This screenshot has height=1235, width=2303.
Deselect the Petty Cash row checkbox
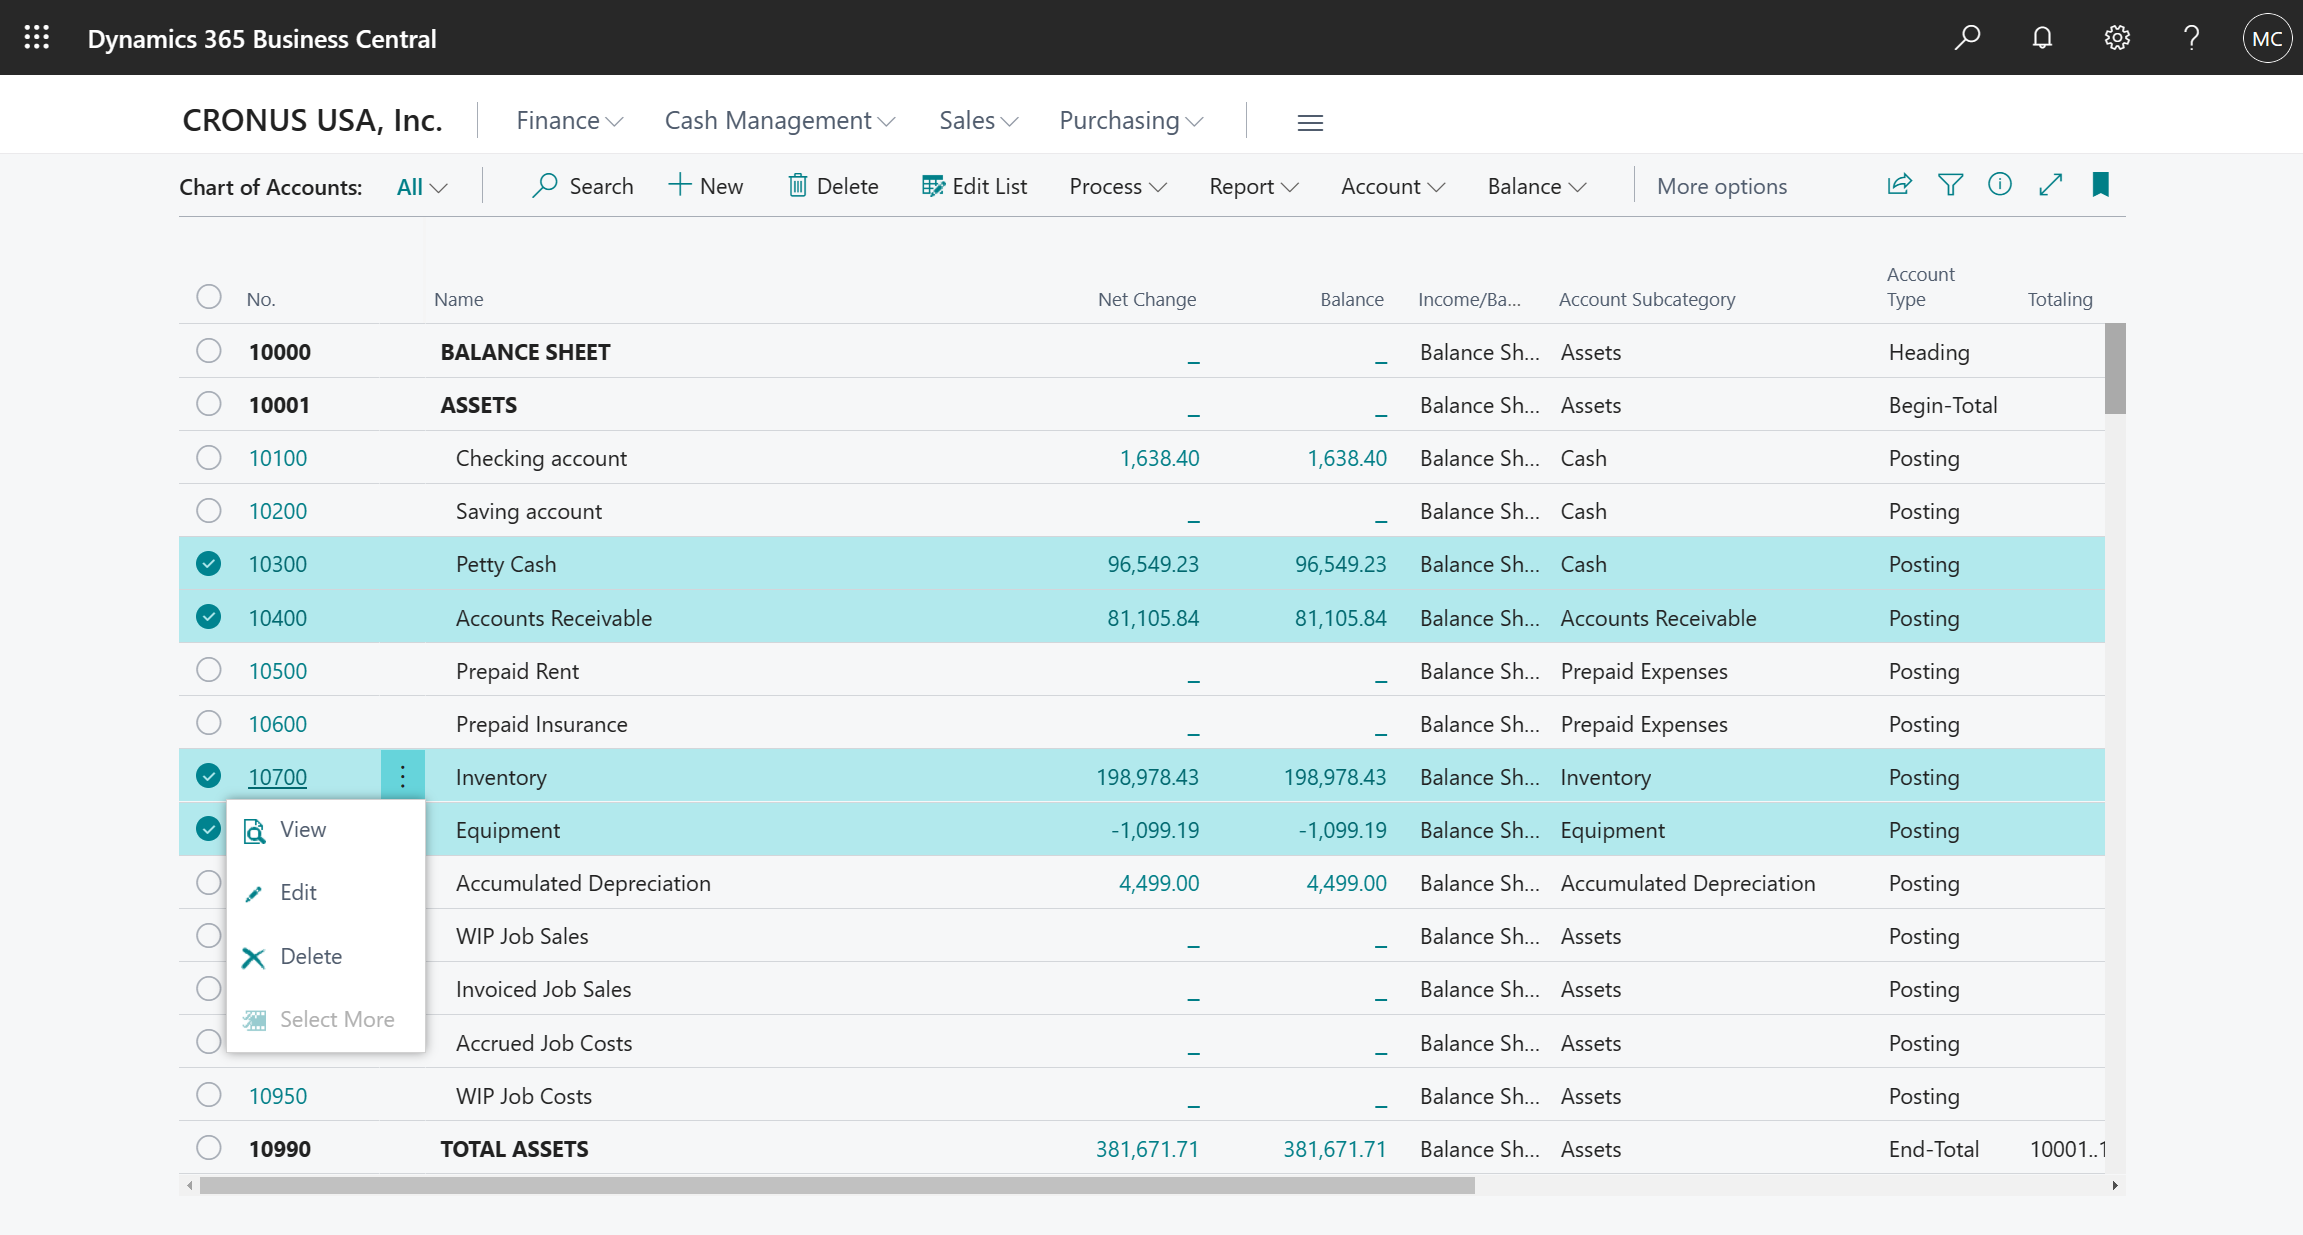click(x=208, y=564)
